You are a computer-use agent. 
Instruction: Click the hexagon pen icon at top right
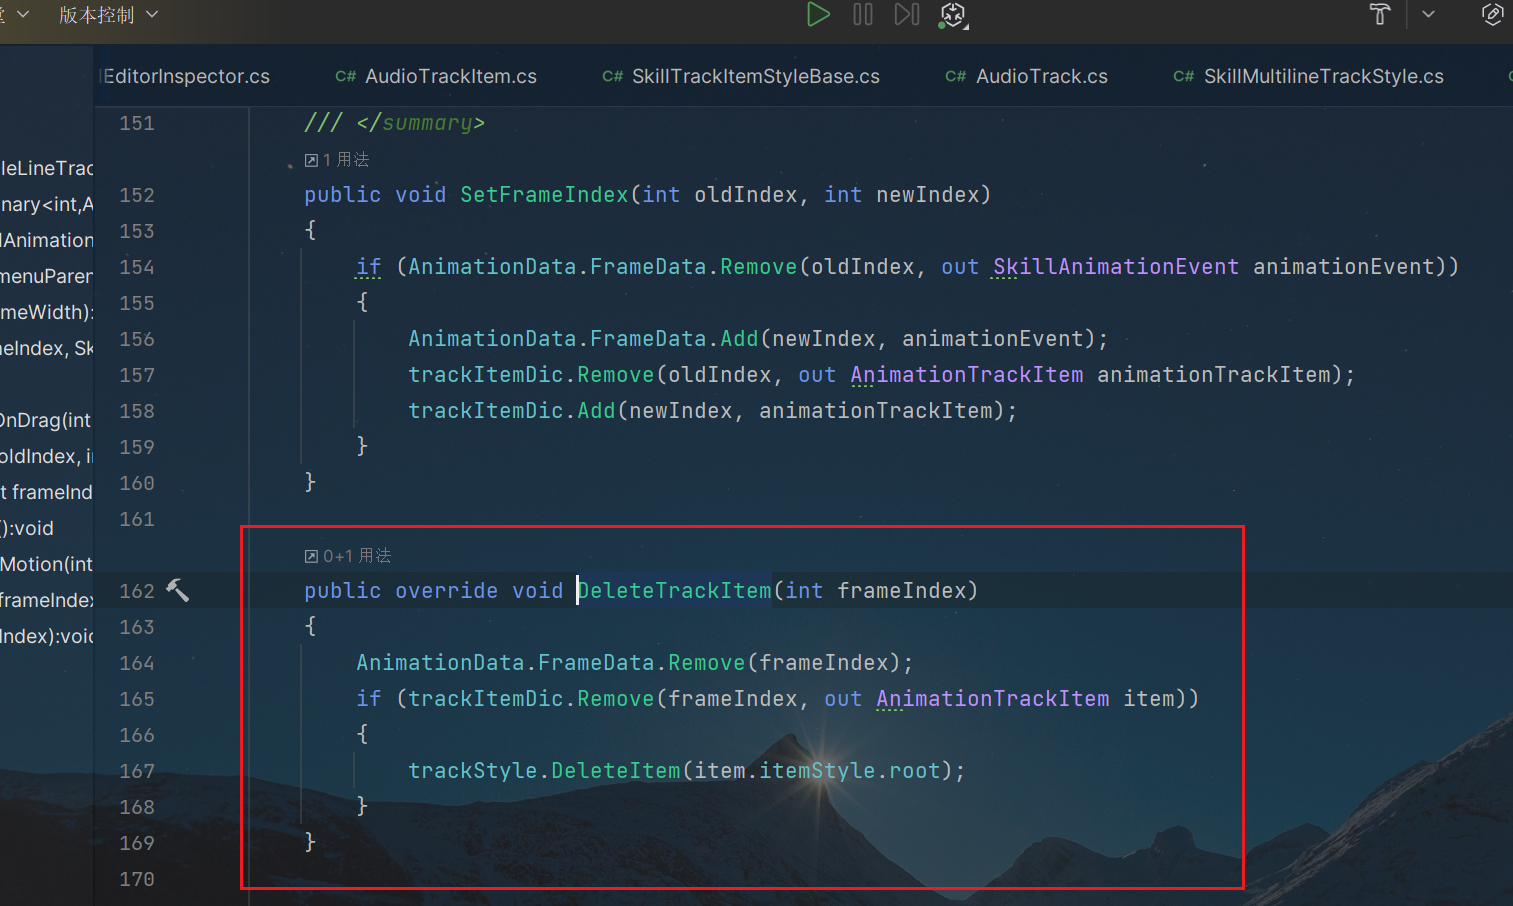pos(1491,15)
